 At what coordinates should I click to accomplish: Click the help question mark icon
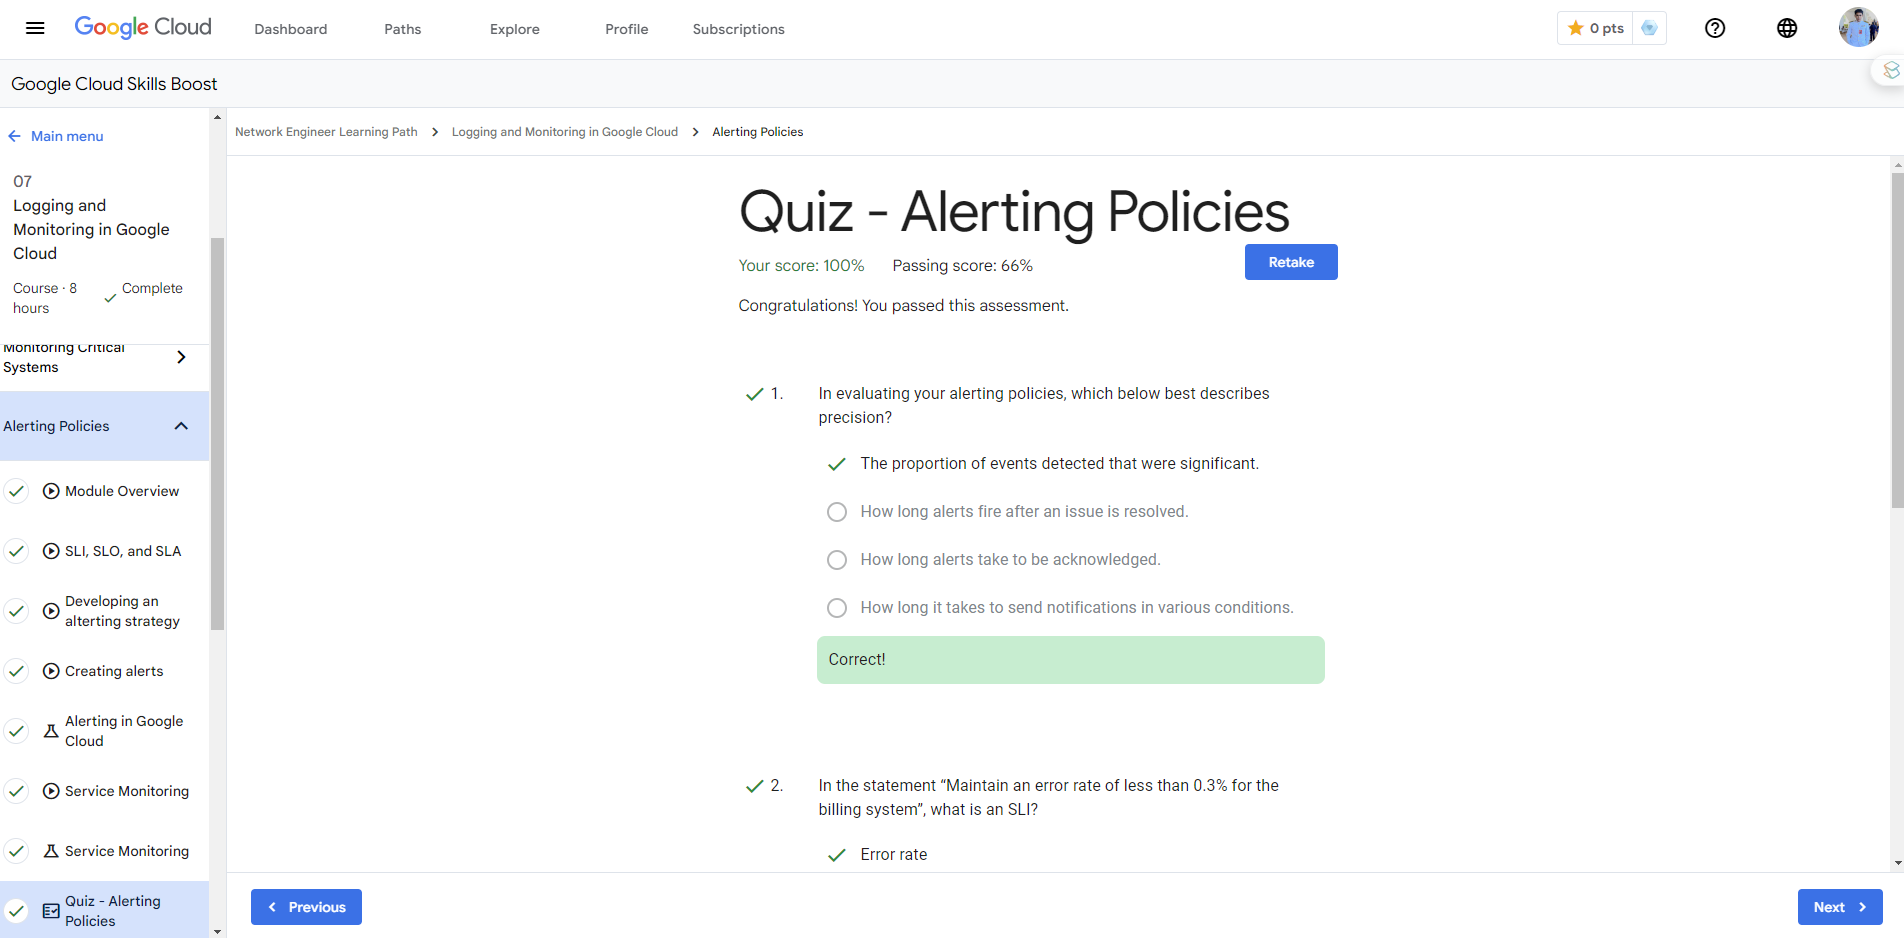point(1715,28)
